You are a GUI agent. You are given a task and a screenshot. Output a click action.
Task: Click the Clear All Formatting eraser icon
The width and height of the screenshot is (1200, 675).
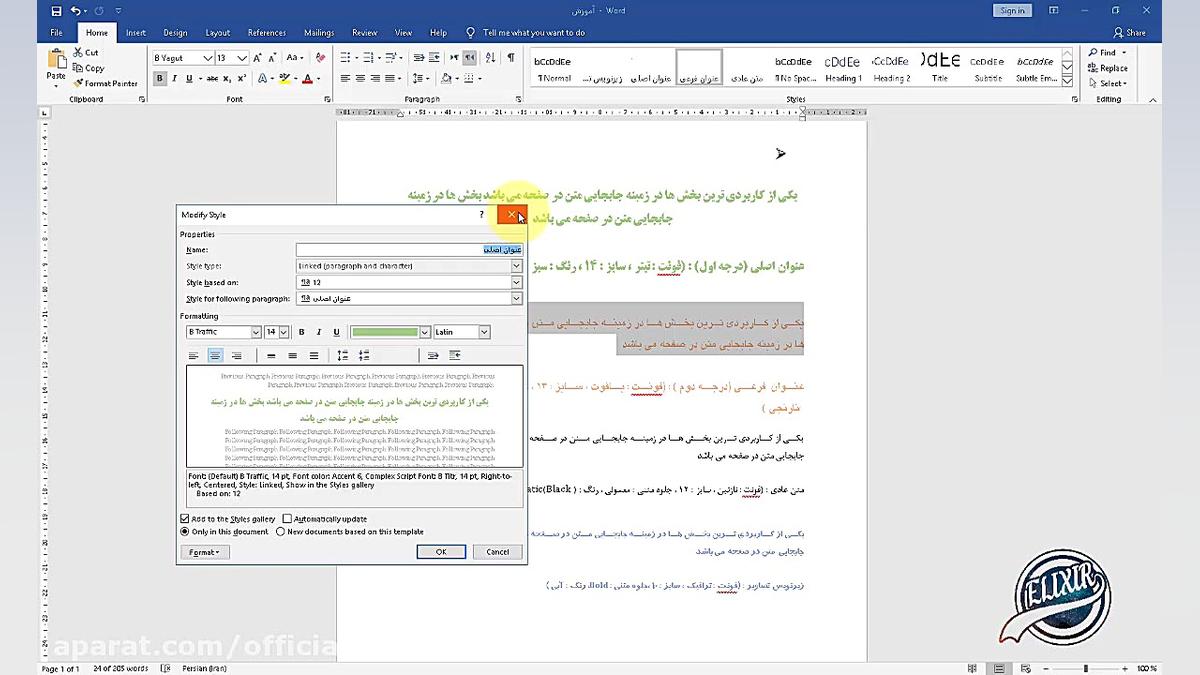pos(322,58)
